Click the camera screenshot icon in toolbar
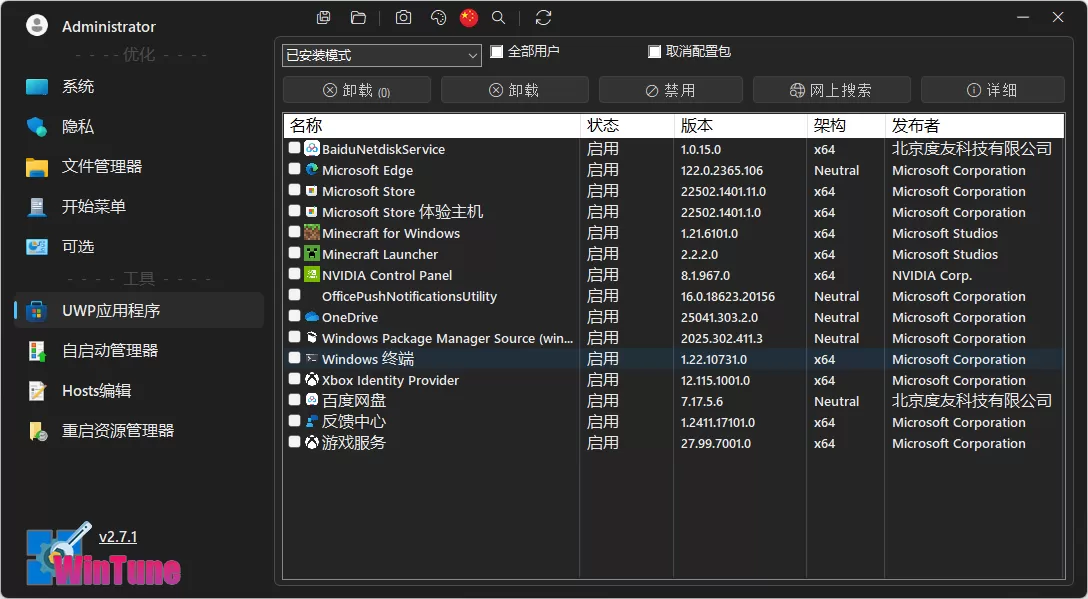The image size is (1088, 599). click(x=404, y=17)
